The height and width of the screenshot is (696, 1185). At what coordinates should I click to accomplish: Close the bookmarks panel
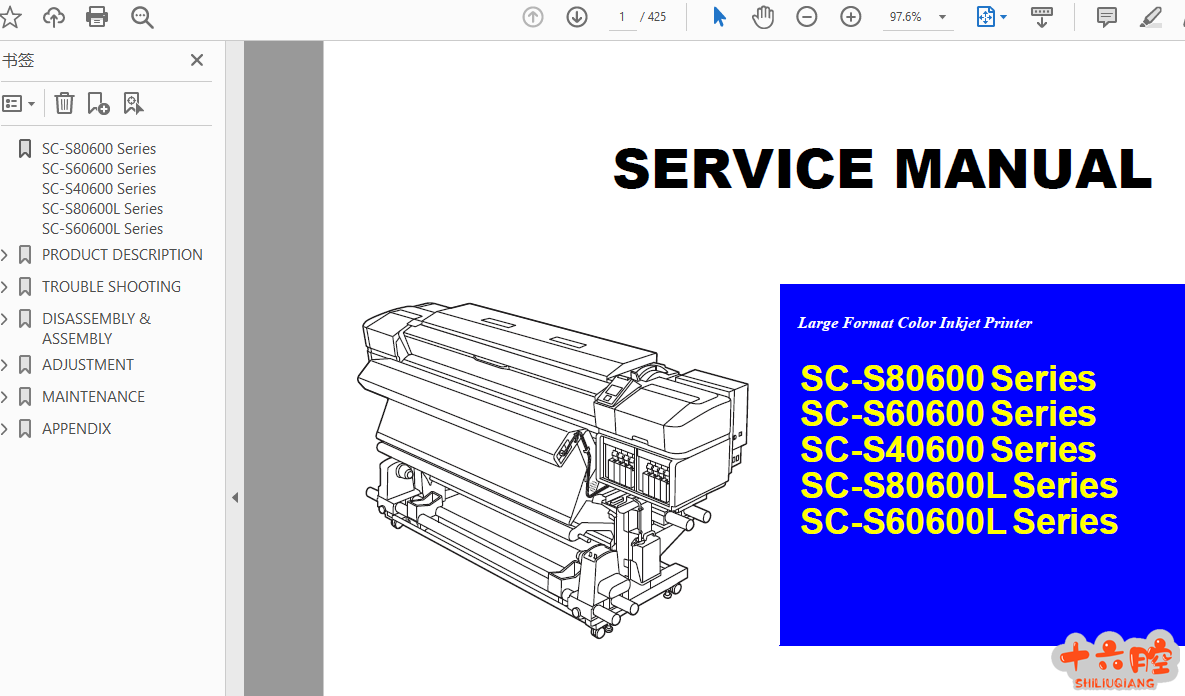(197, 60)
